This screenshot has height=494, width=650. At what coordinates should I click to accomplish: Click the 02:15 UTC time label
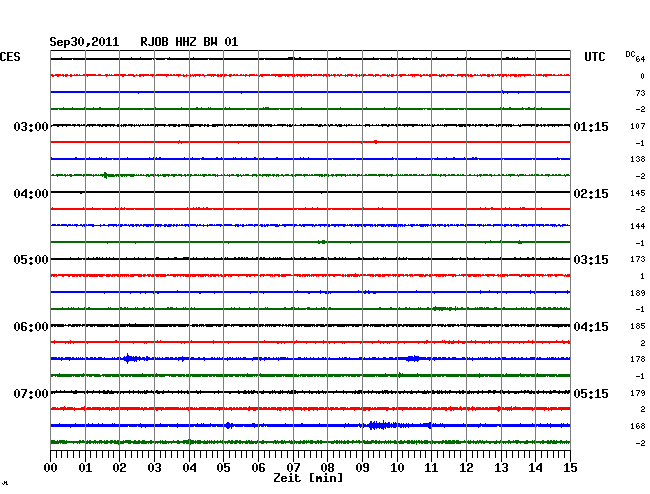pyautogui.click(x=591, y=194)
